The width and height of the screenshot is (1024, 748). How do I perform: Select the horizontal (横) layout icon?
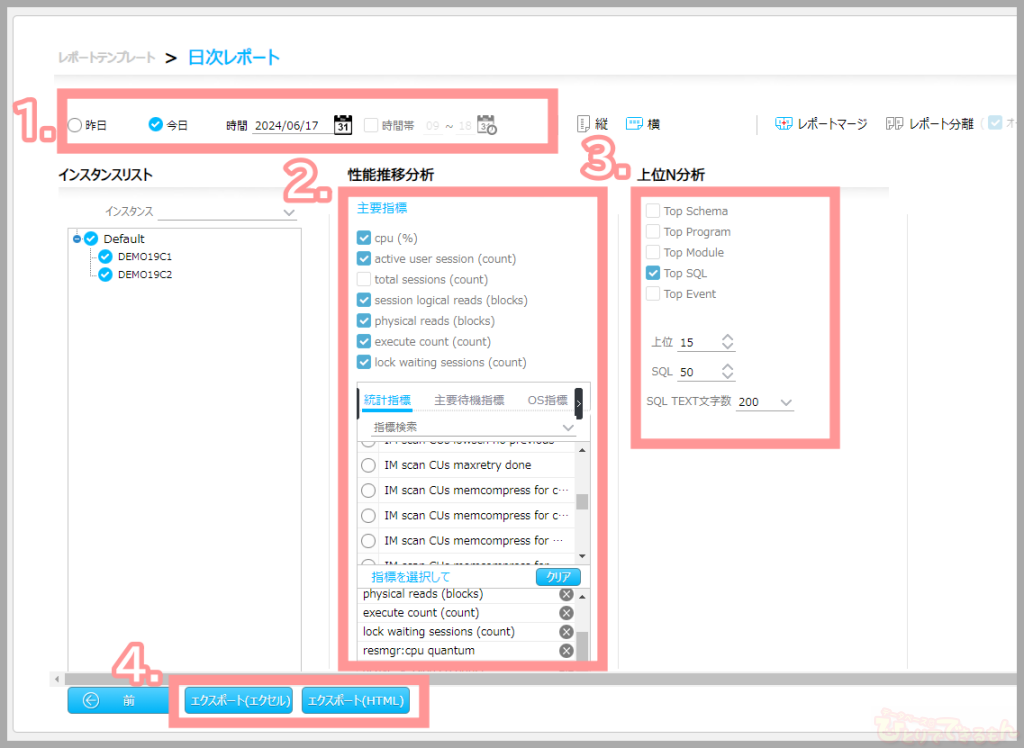(634, 125)
